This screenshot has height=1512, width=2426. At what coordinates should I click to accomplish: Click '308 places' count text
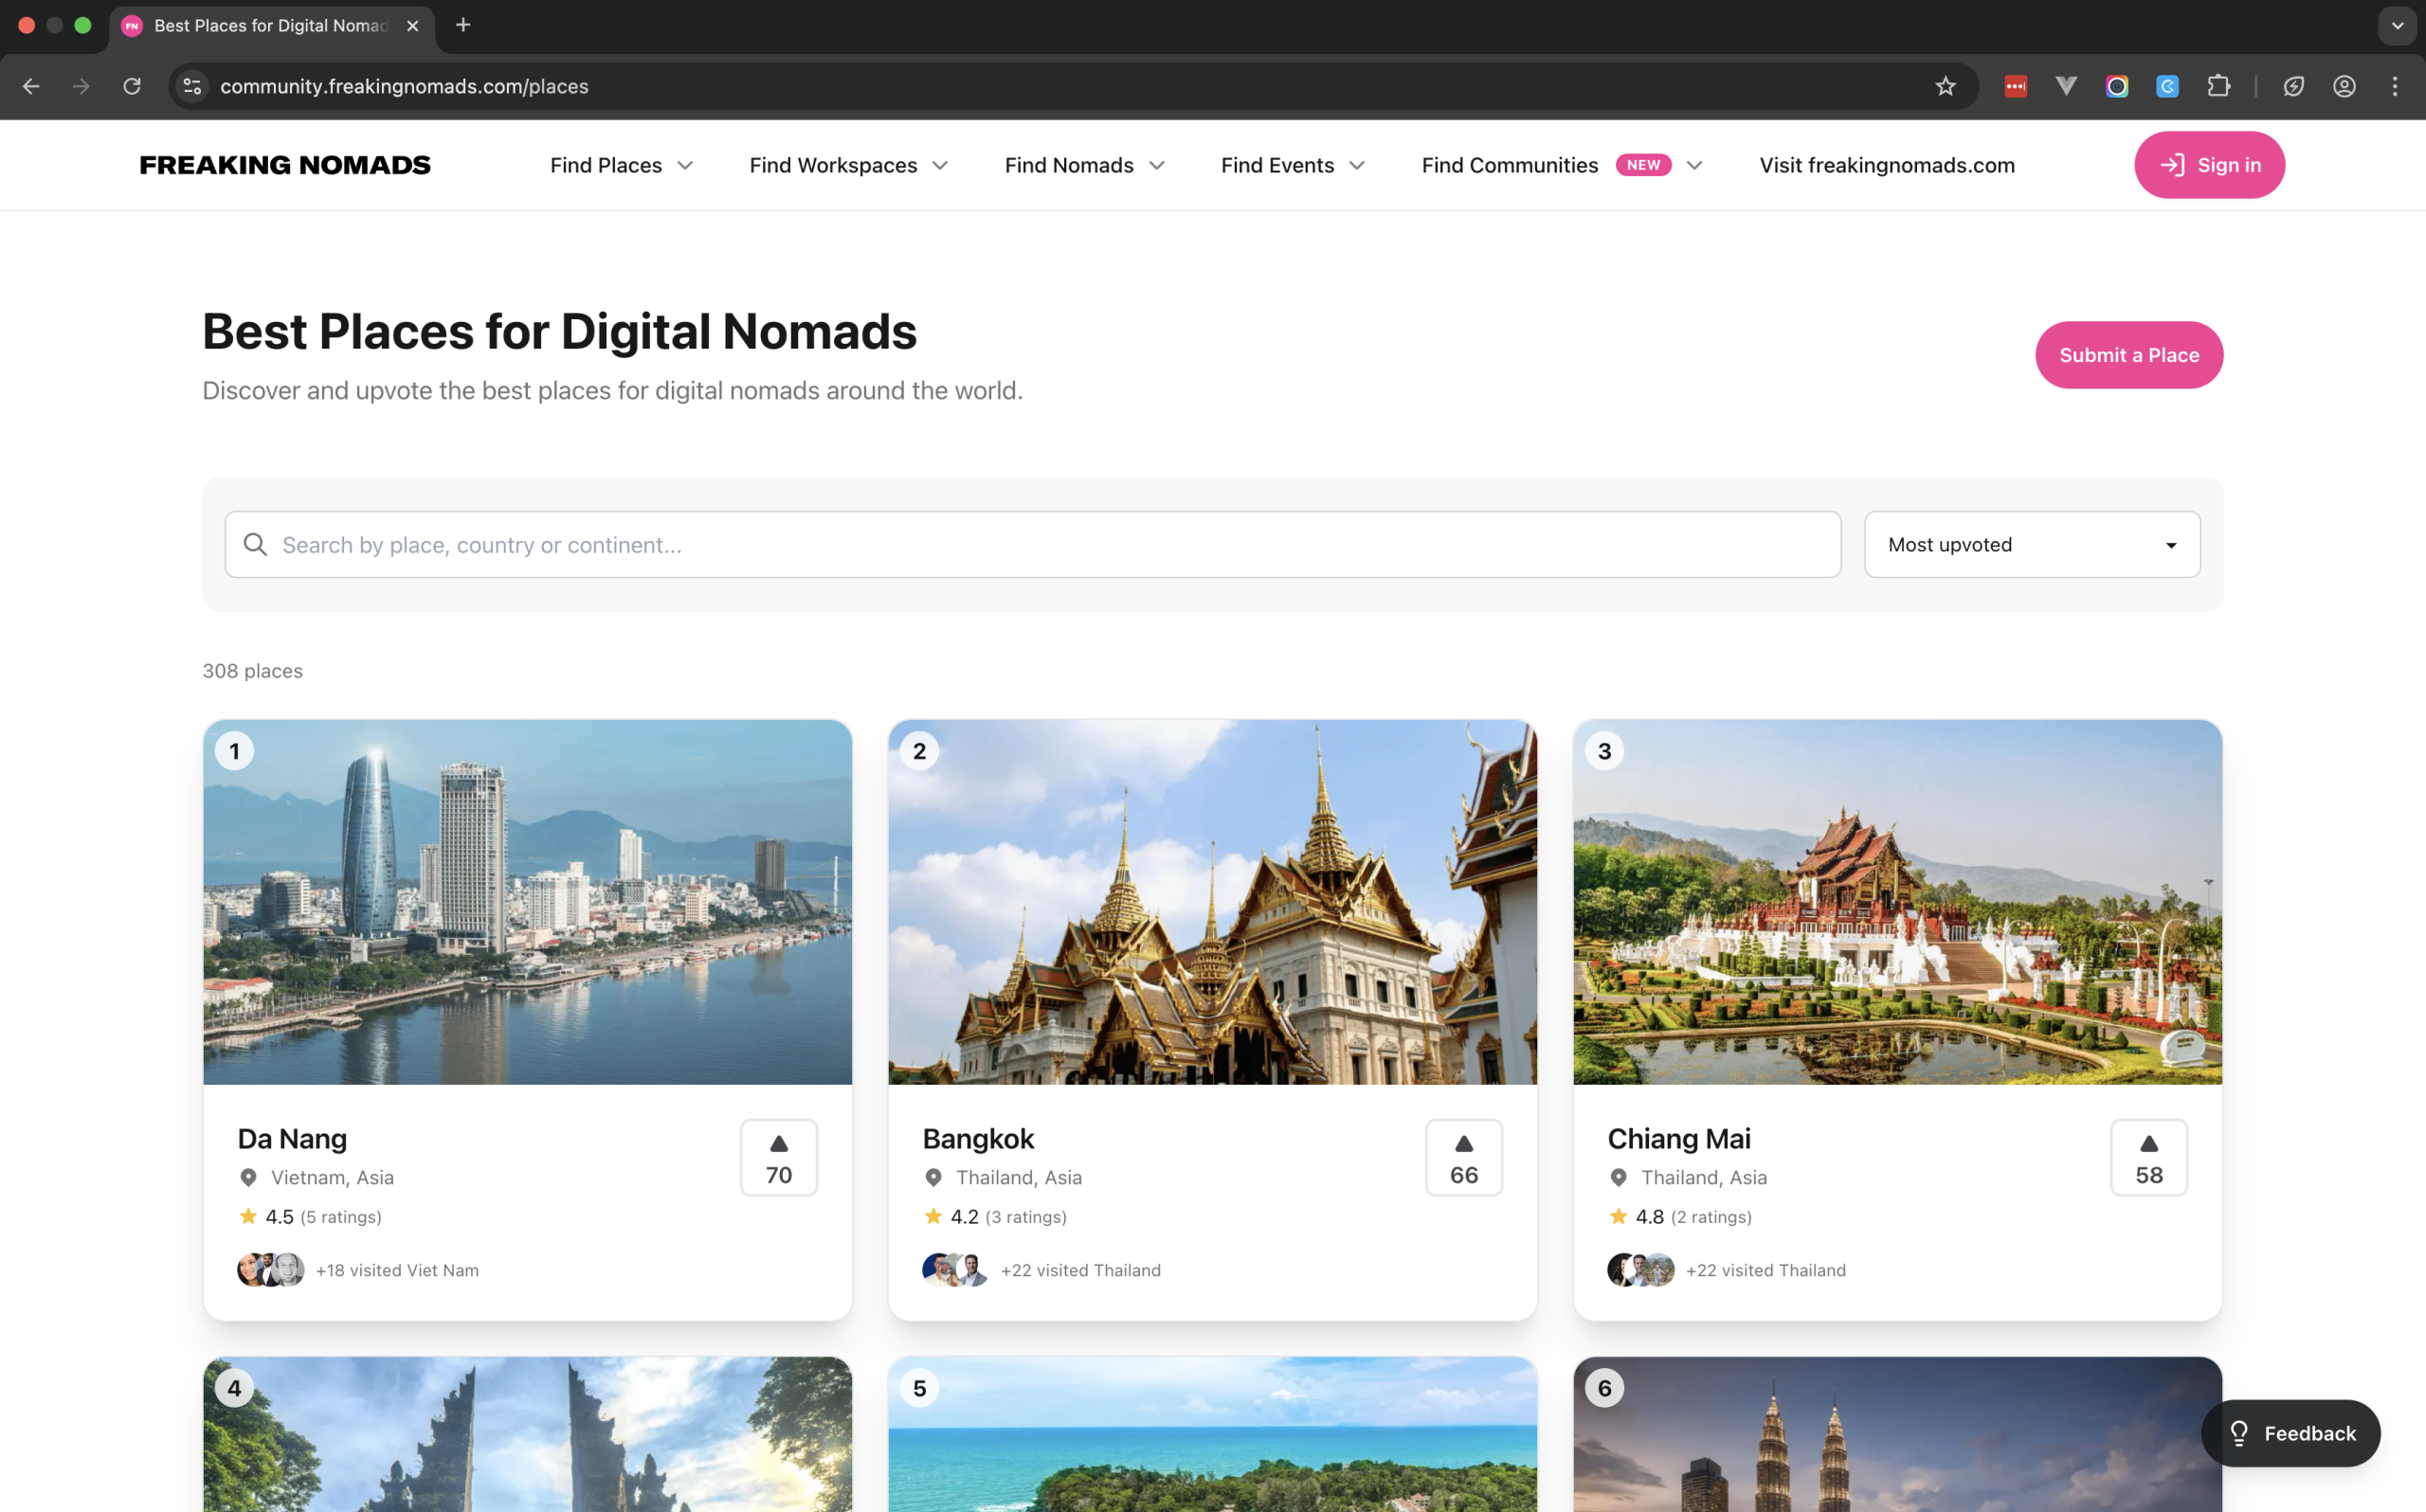[252, 671]
